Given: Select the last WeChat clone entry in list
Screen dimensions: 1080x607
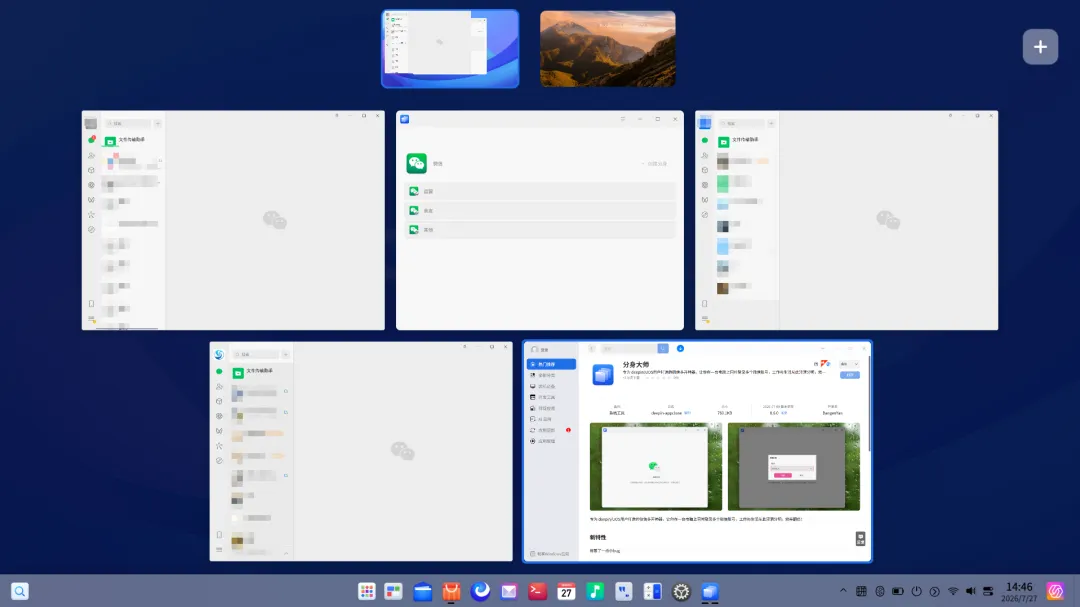Looking at the screenshot, I should click(x=540, y=230).
